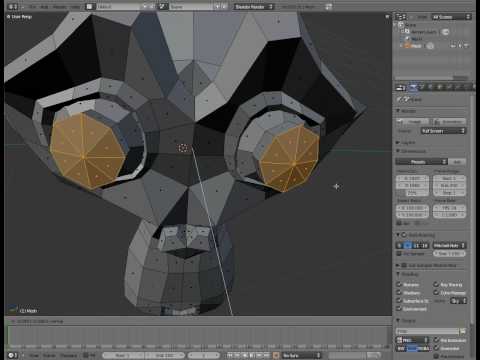Click the file browser icon next to output path

463,331
